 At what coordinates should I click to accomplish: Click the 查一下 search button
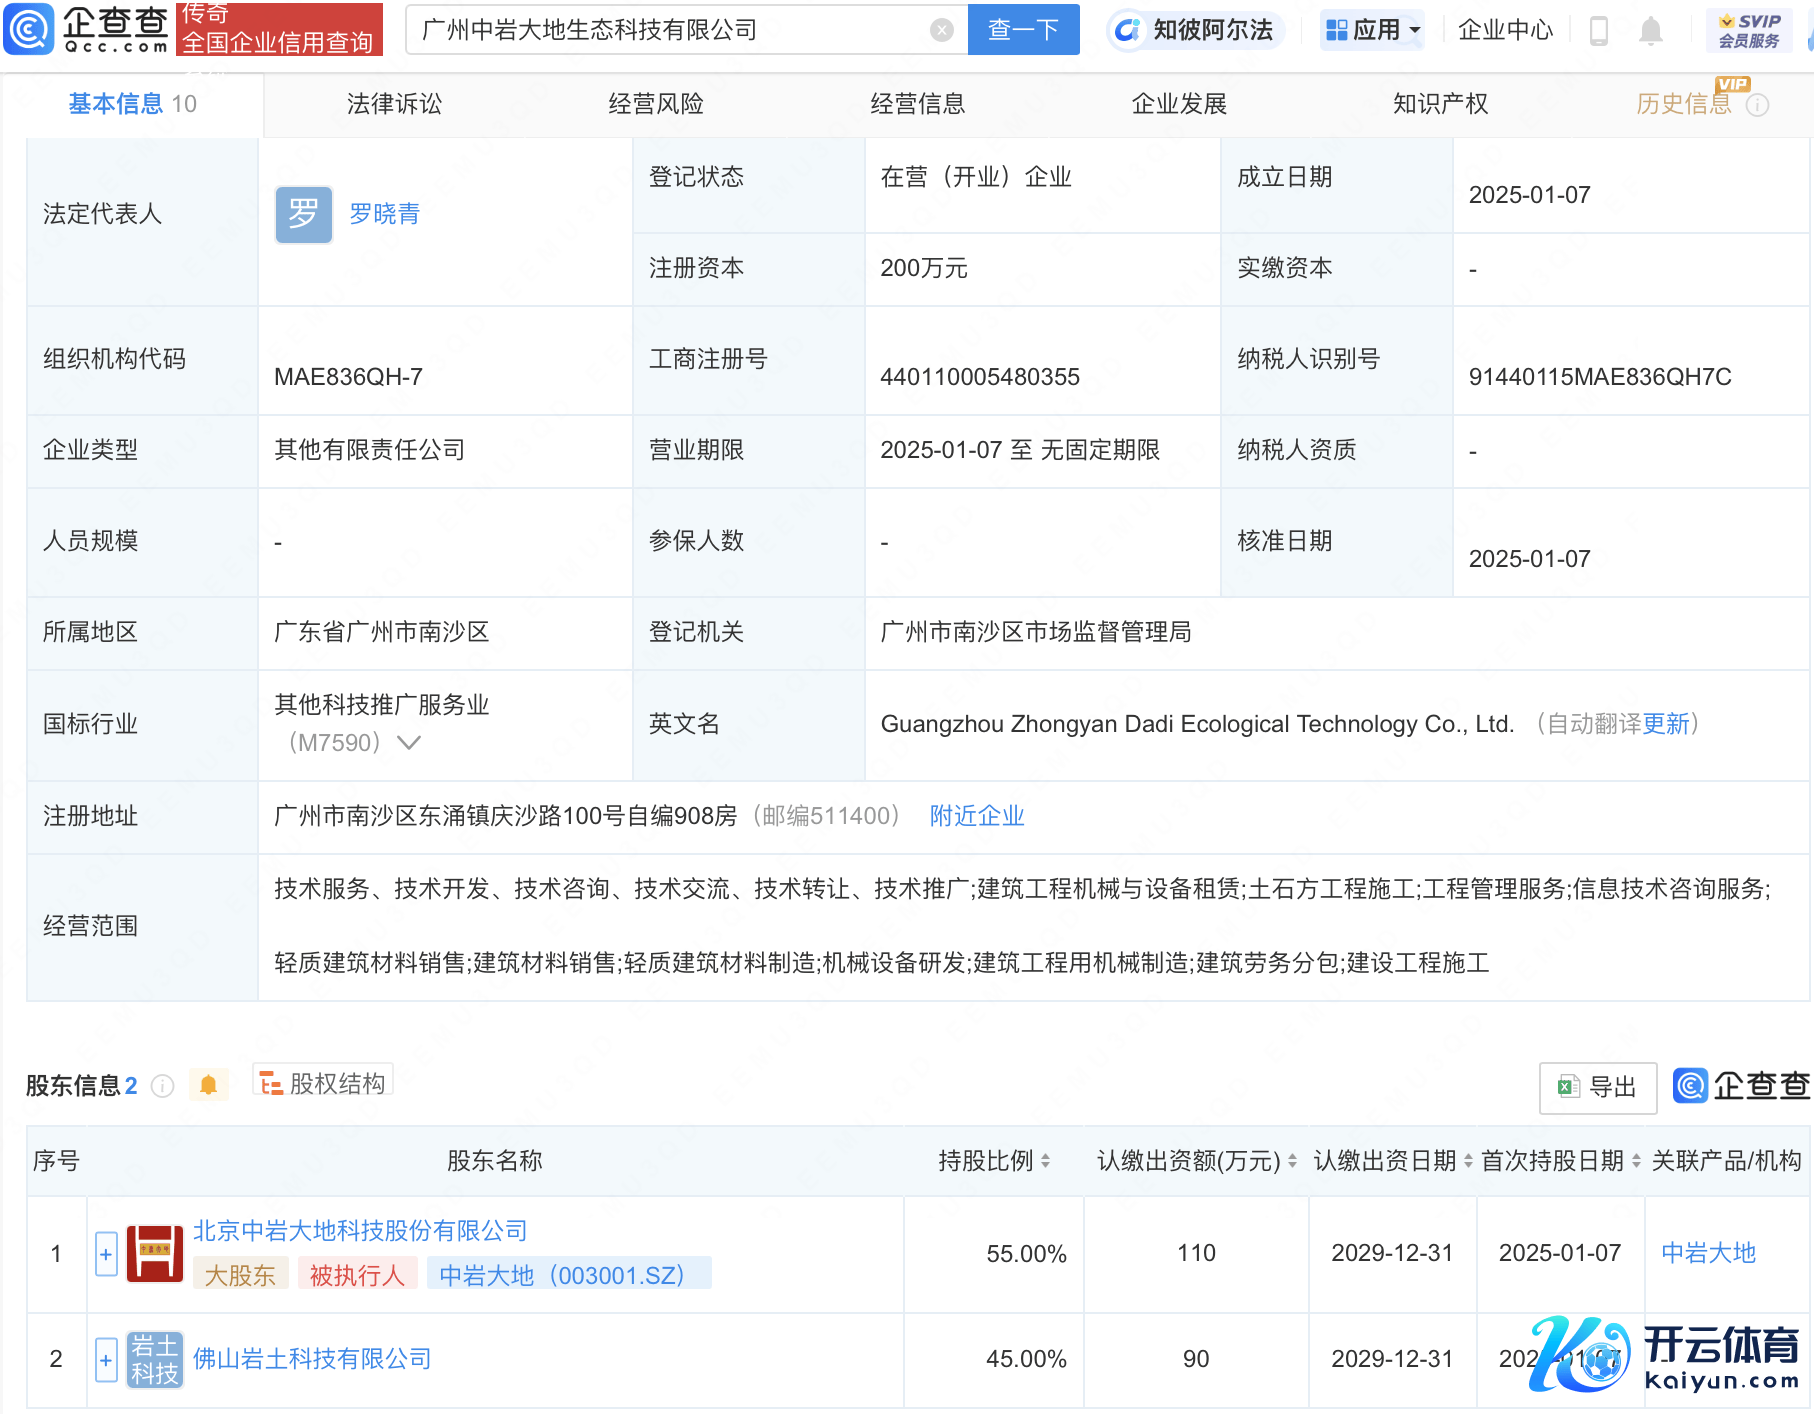click(x=1023, y=30)
